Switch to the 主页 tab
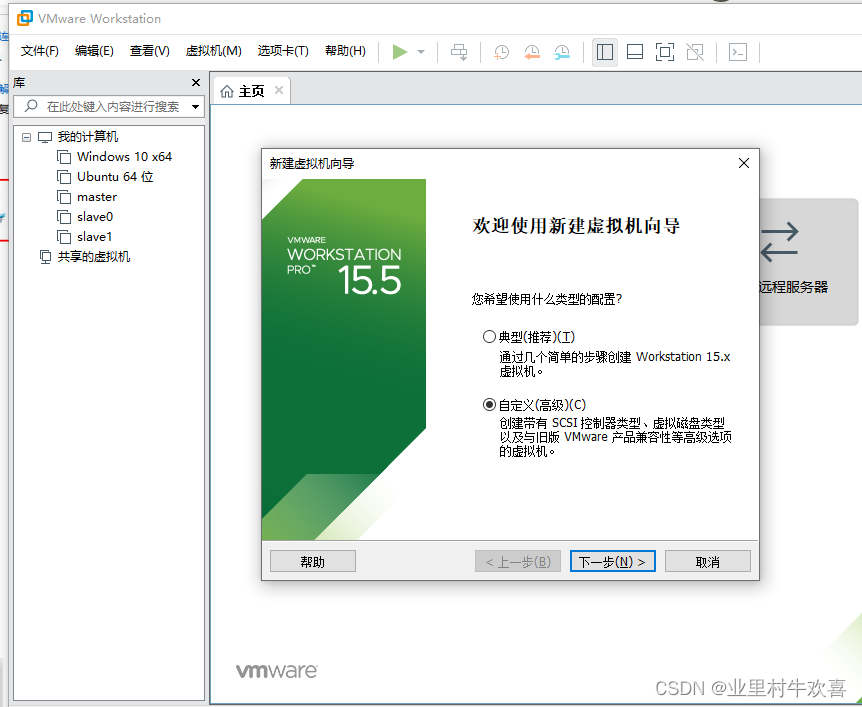 [x=252, y=91]
